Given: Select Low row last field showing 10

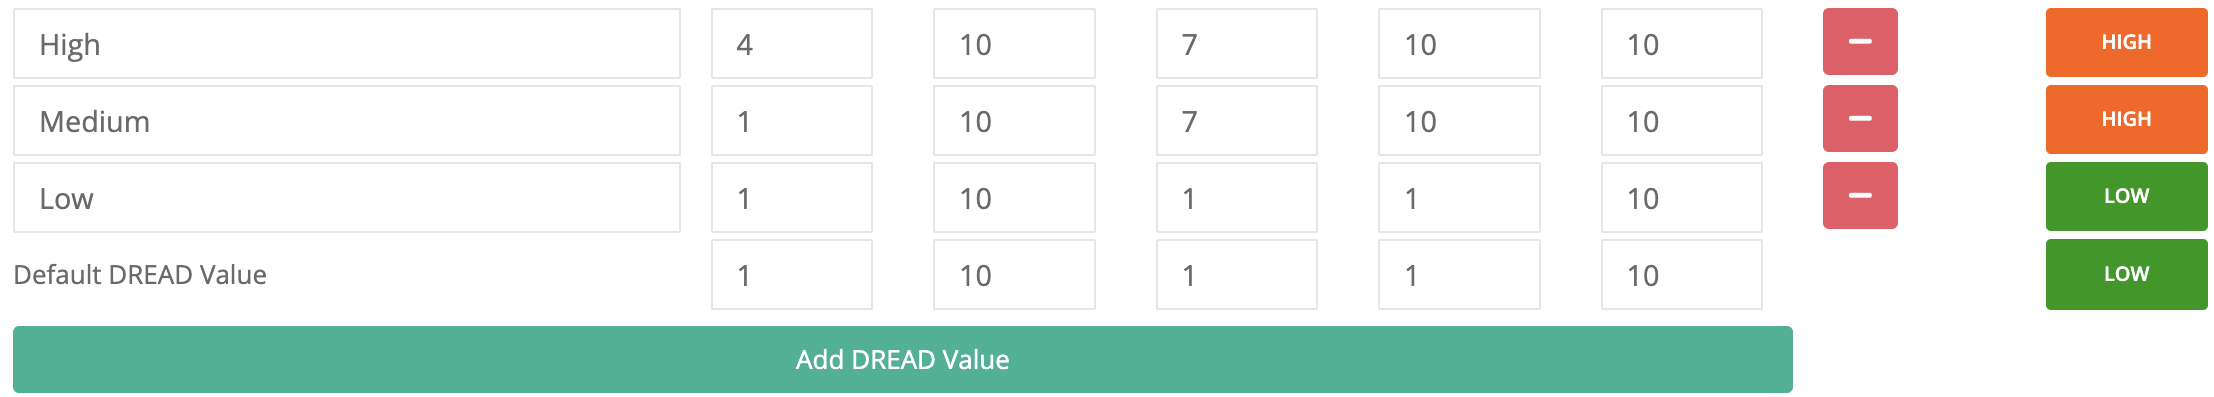Looking at the screenshot, I should click(1682, 198).
